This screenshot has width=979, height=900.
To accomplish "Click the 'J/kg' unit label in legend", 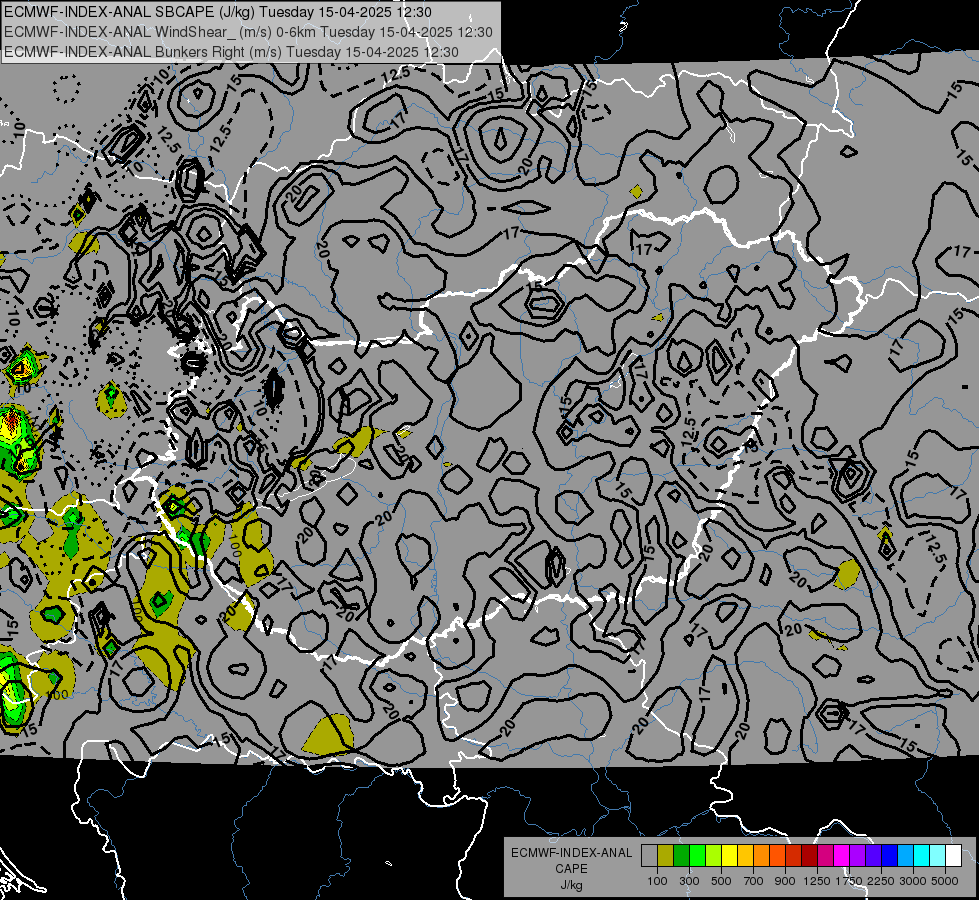I will (571, 885).
